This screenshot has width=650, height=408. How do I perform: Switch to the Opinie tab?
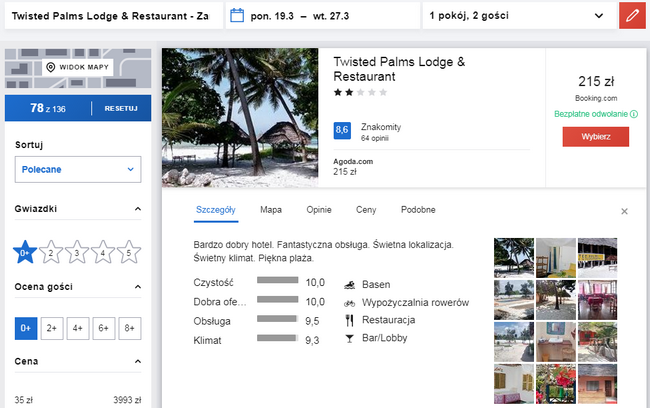tap(319, 210)
